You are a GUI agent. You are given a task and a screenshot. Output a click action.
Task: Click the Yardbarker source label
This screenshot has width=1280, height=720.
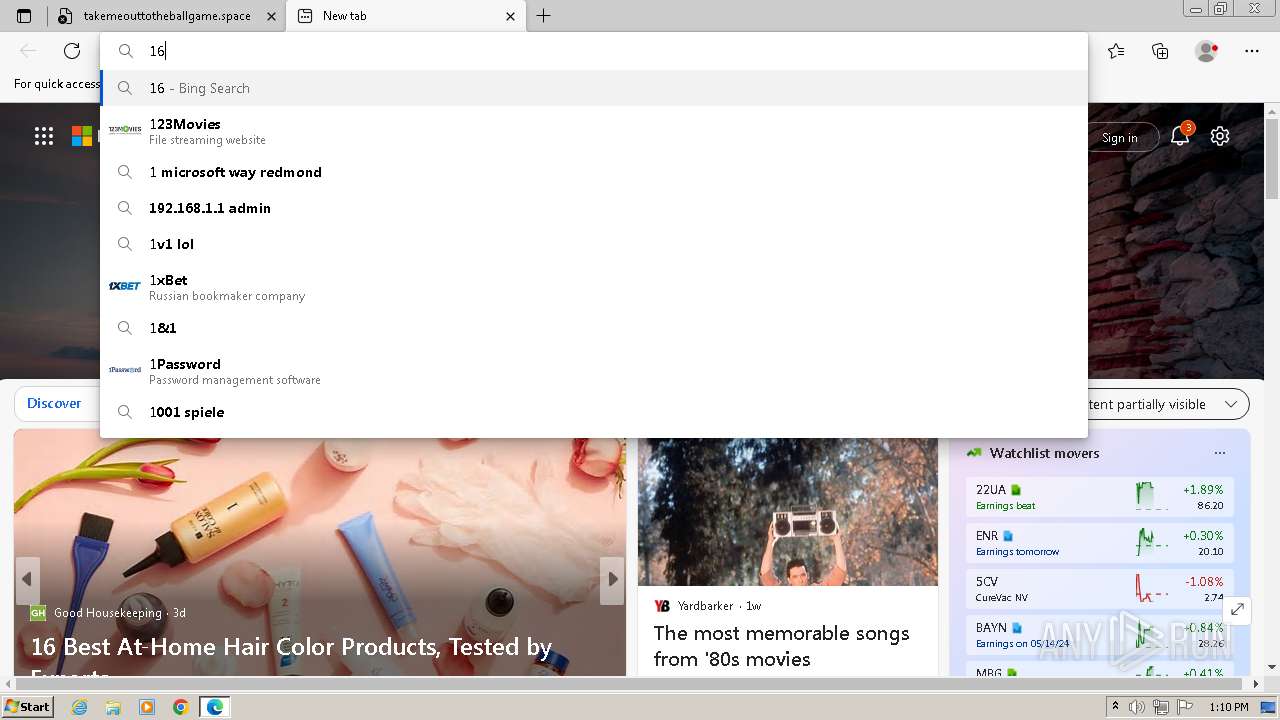(x=705, y=606)
